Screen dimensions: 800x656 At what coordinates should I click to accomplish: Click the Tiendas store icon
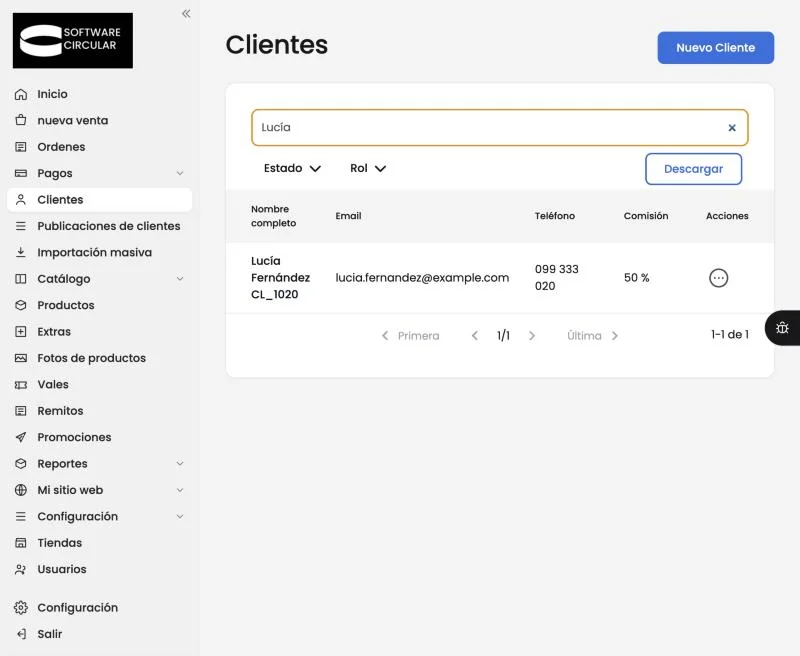click(x=21, y=543)
